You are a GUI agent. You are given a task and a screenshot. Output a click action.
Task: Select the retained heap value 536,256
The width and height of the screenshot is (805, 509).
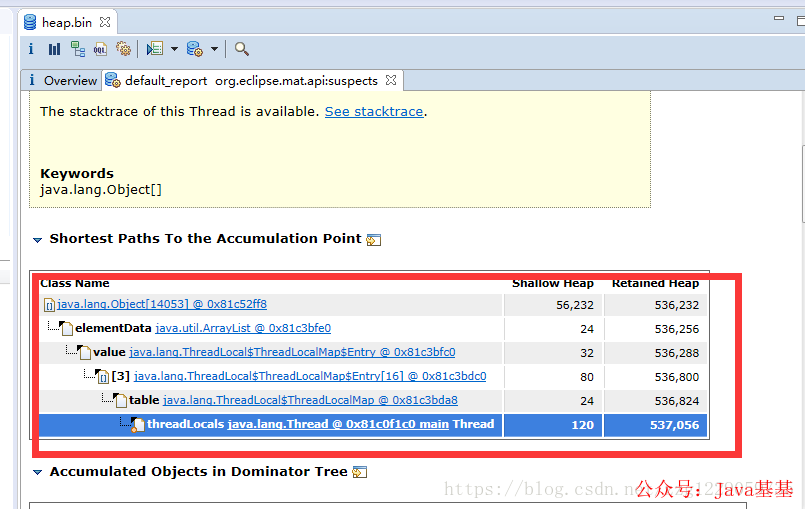click(677, 329)
